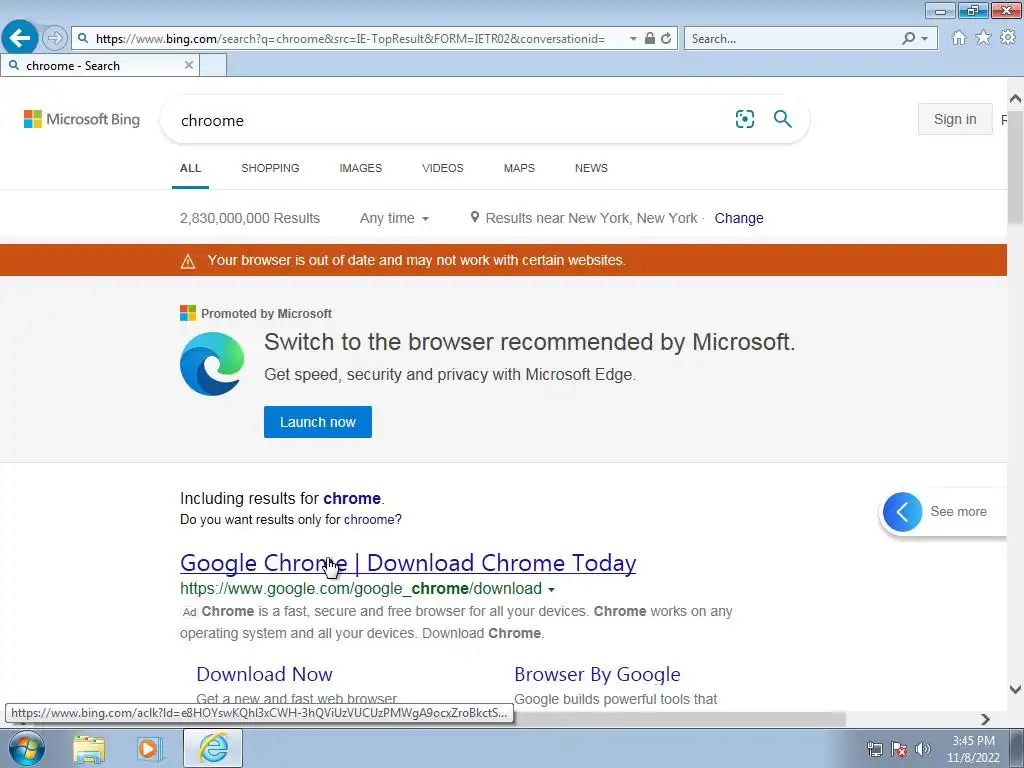The height and width of the screenshot is (768, 1024).
Task: Expand the arrow next to the google.com ad URL
Action: coord(551,590)
